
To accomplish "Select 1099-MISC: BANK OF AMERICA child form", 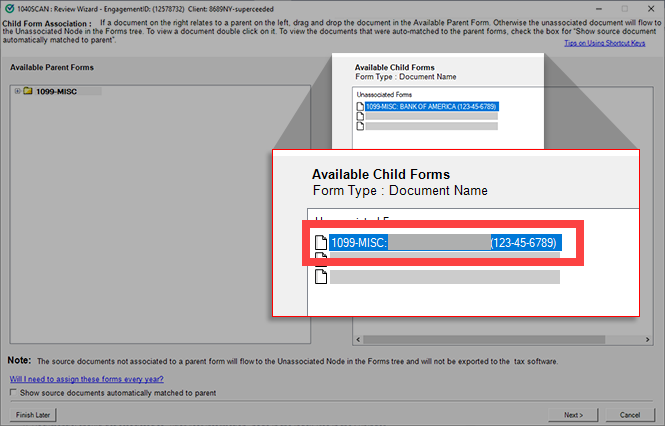I will tap(432, 106).
